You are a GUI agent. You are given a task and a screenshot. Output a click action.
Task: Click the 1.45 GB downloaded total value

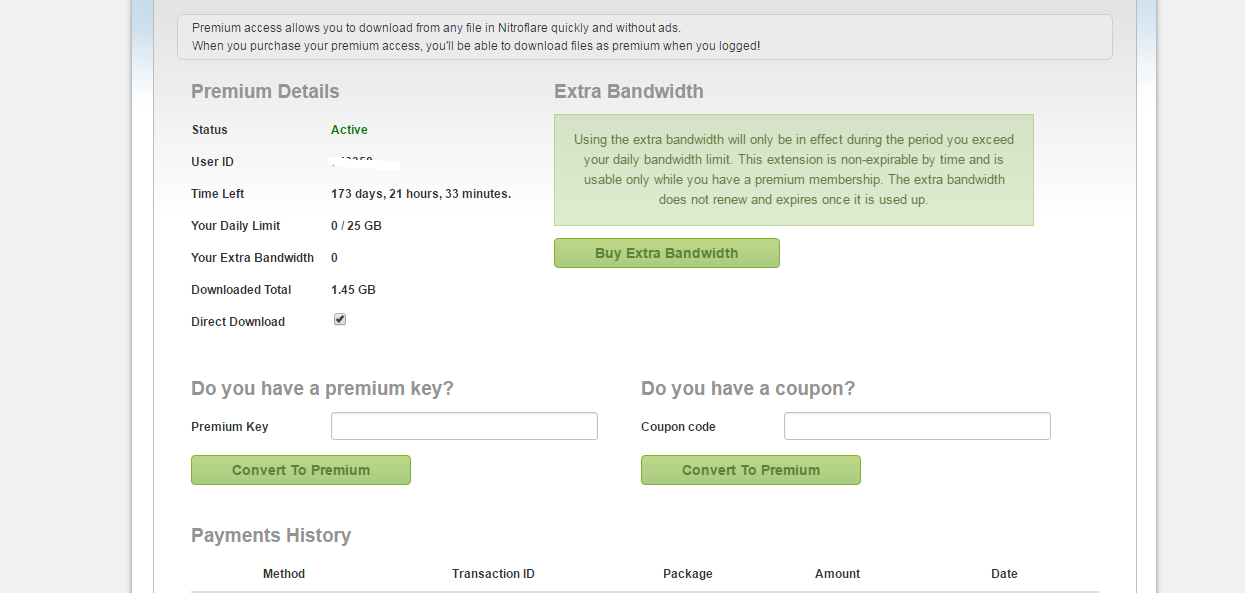[x=353, y=290]
